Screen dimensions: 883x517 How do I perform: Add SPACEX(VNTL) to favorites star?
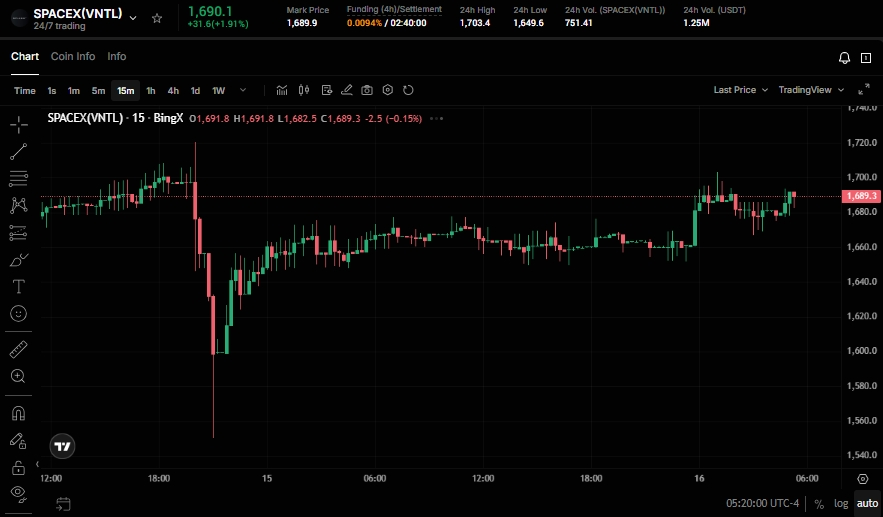(157, 18)
